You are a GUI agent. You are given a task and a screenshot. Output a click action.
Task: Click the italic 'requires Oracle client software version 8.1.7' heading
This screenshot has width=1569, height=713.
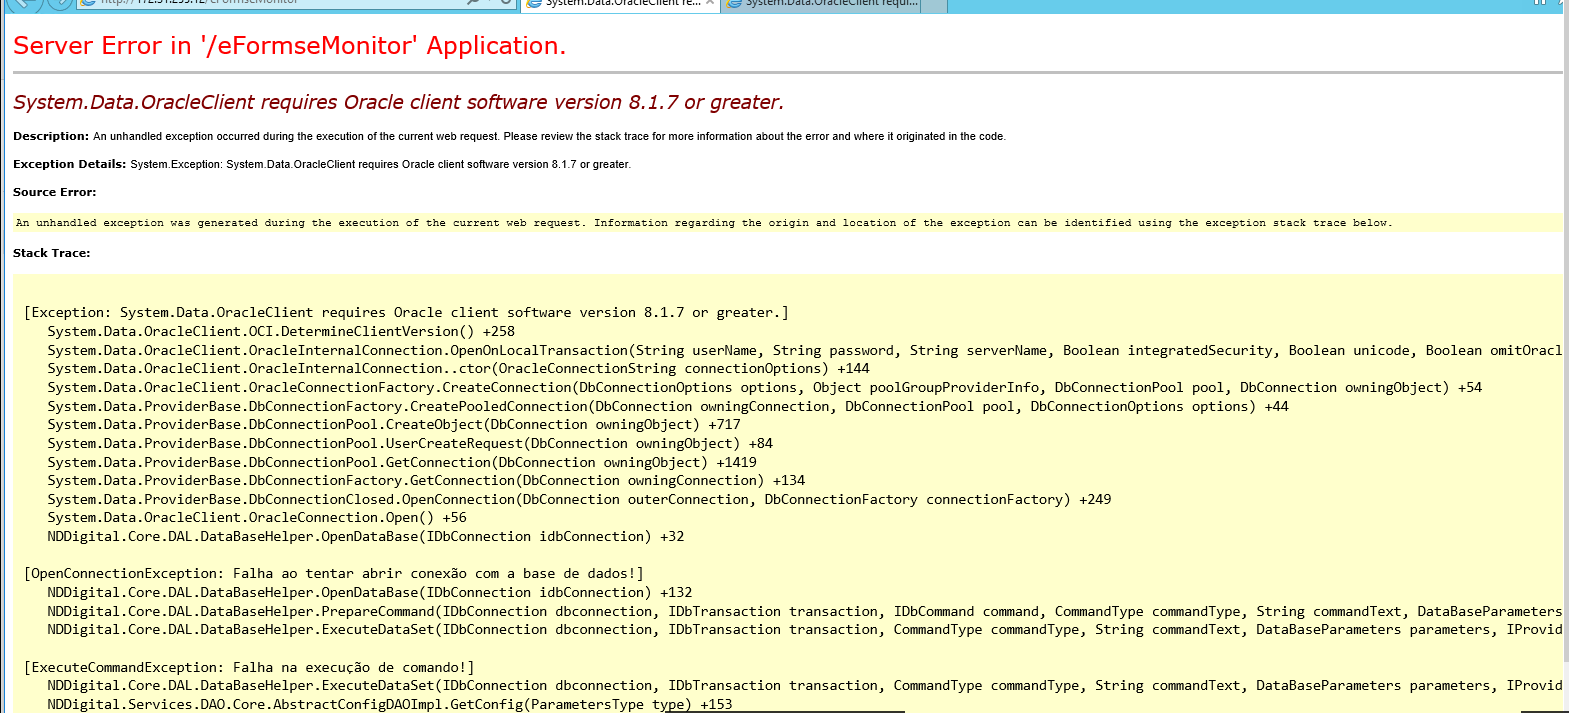point(398,102)
